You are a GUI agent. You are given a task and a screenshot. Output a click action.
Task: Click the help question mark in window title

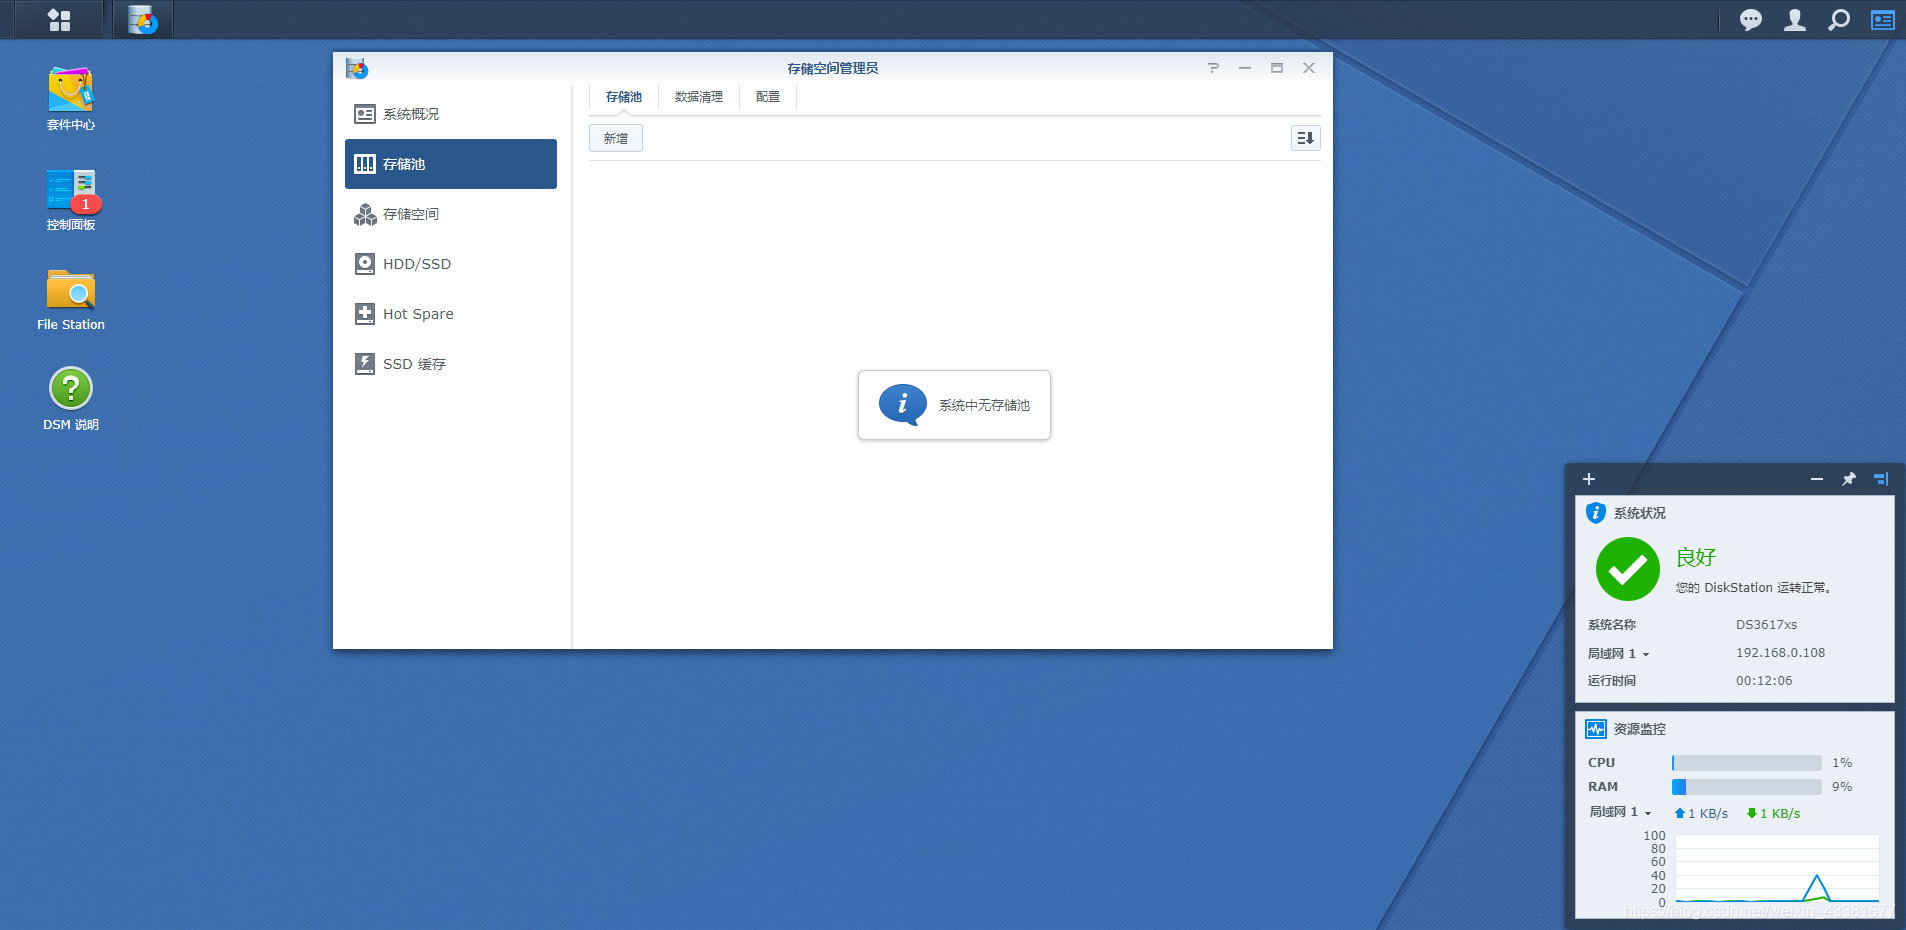(1213, 68)
